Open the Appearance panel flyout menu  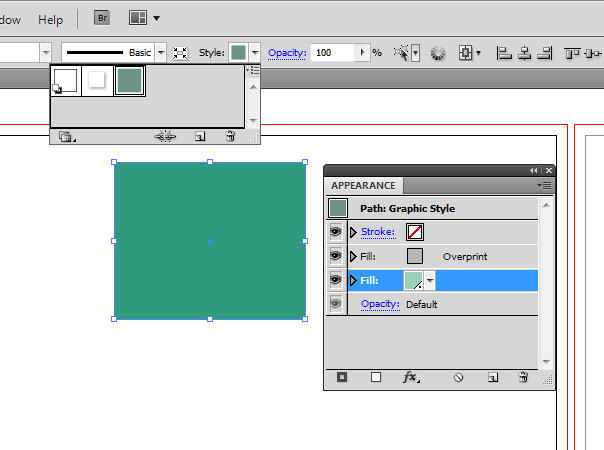tap(544, 186)
